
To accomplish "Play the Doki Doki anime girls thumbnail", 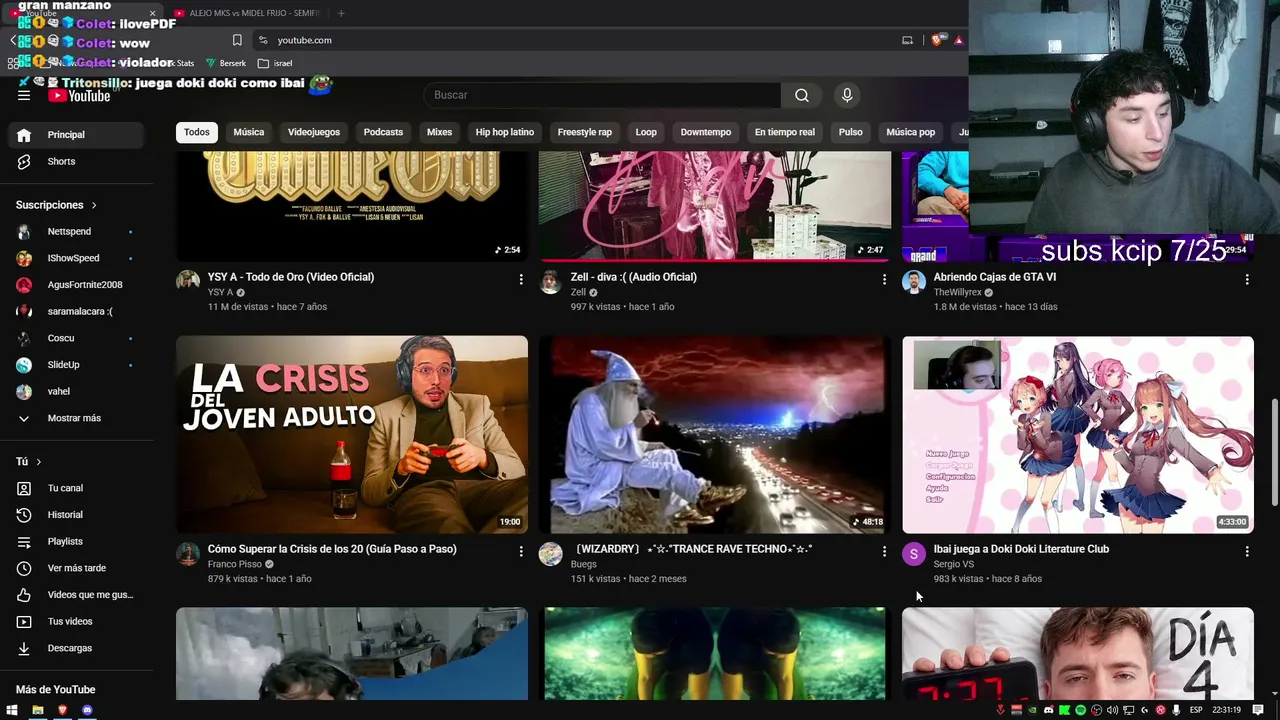I will tap(1078, 435).
